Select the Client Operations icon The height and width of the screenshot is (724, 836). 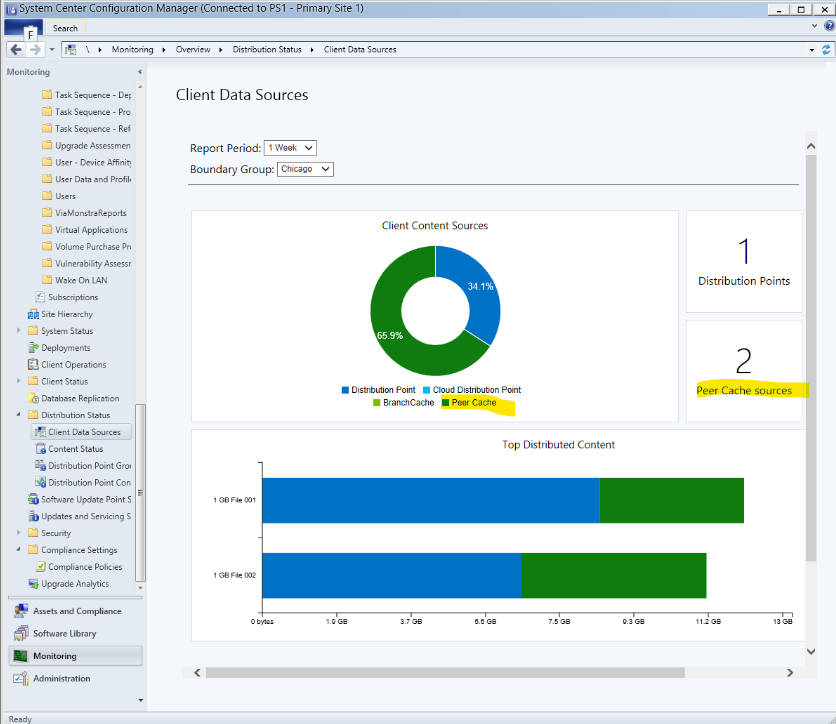33,365
